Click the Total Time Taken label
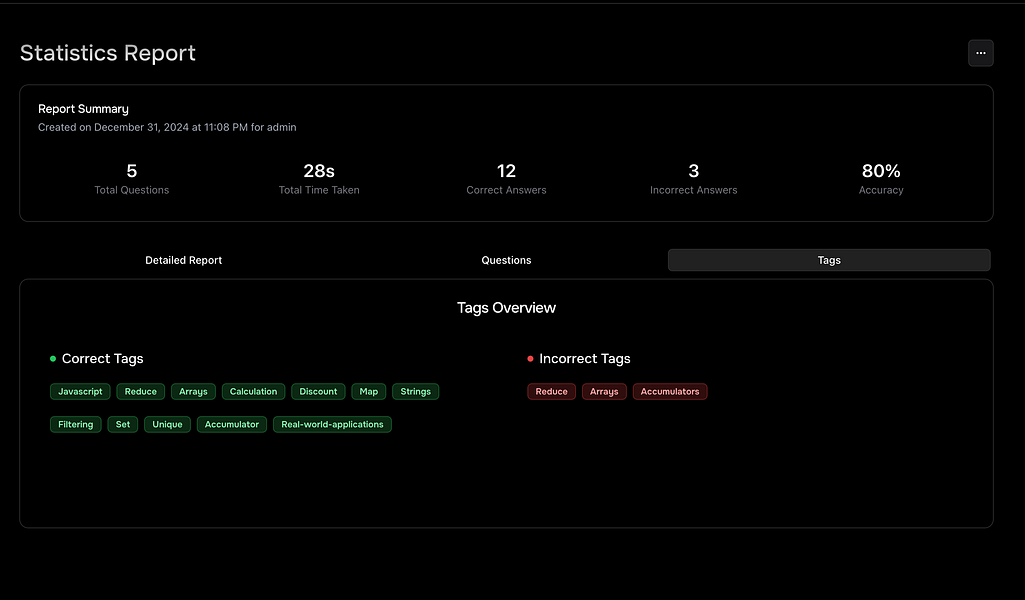Image resolution: width=1025 pixels, height=600 pixels. coord(319,190)
